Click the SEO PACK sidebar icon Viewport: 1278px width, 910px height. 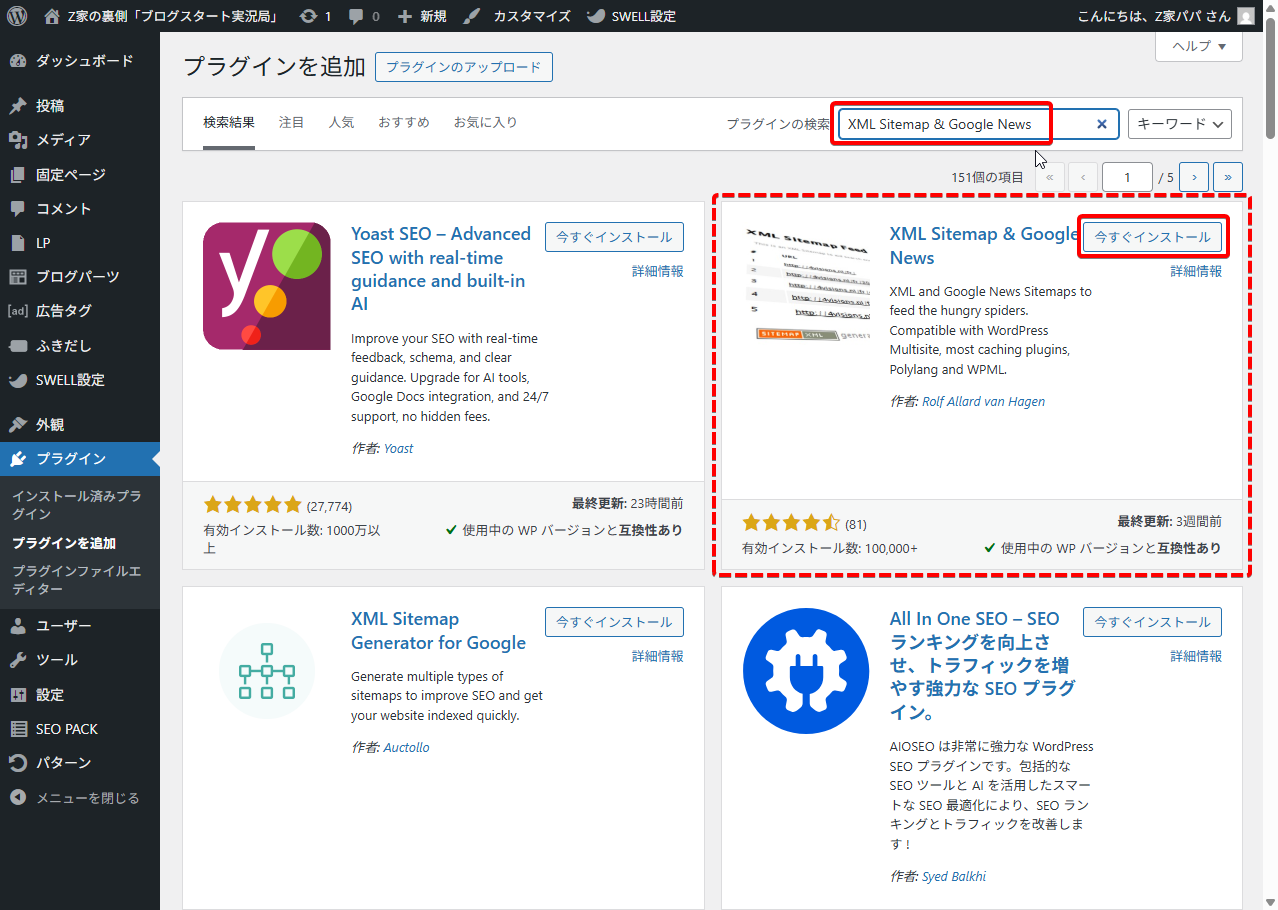tap(18, 729)
